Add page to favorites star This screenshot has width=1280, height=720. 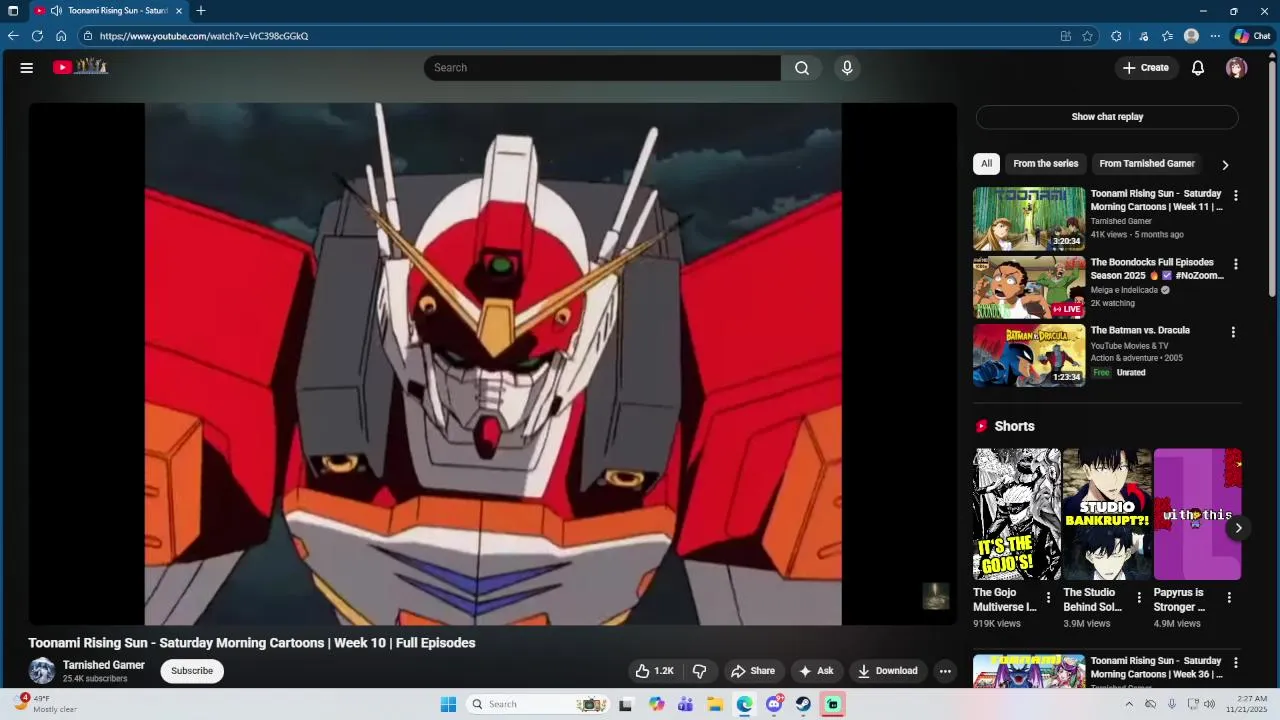1087,36
